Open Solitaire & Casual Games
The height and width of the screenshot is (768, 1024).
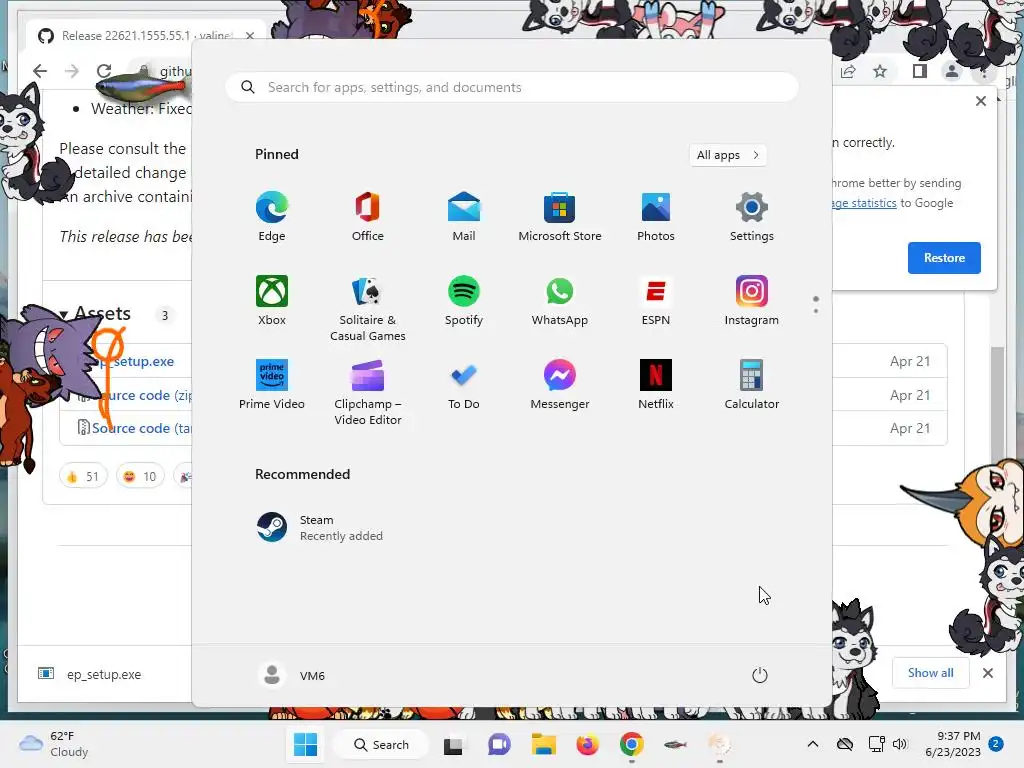point(368,308)
